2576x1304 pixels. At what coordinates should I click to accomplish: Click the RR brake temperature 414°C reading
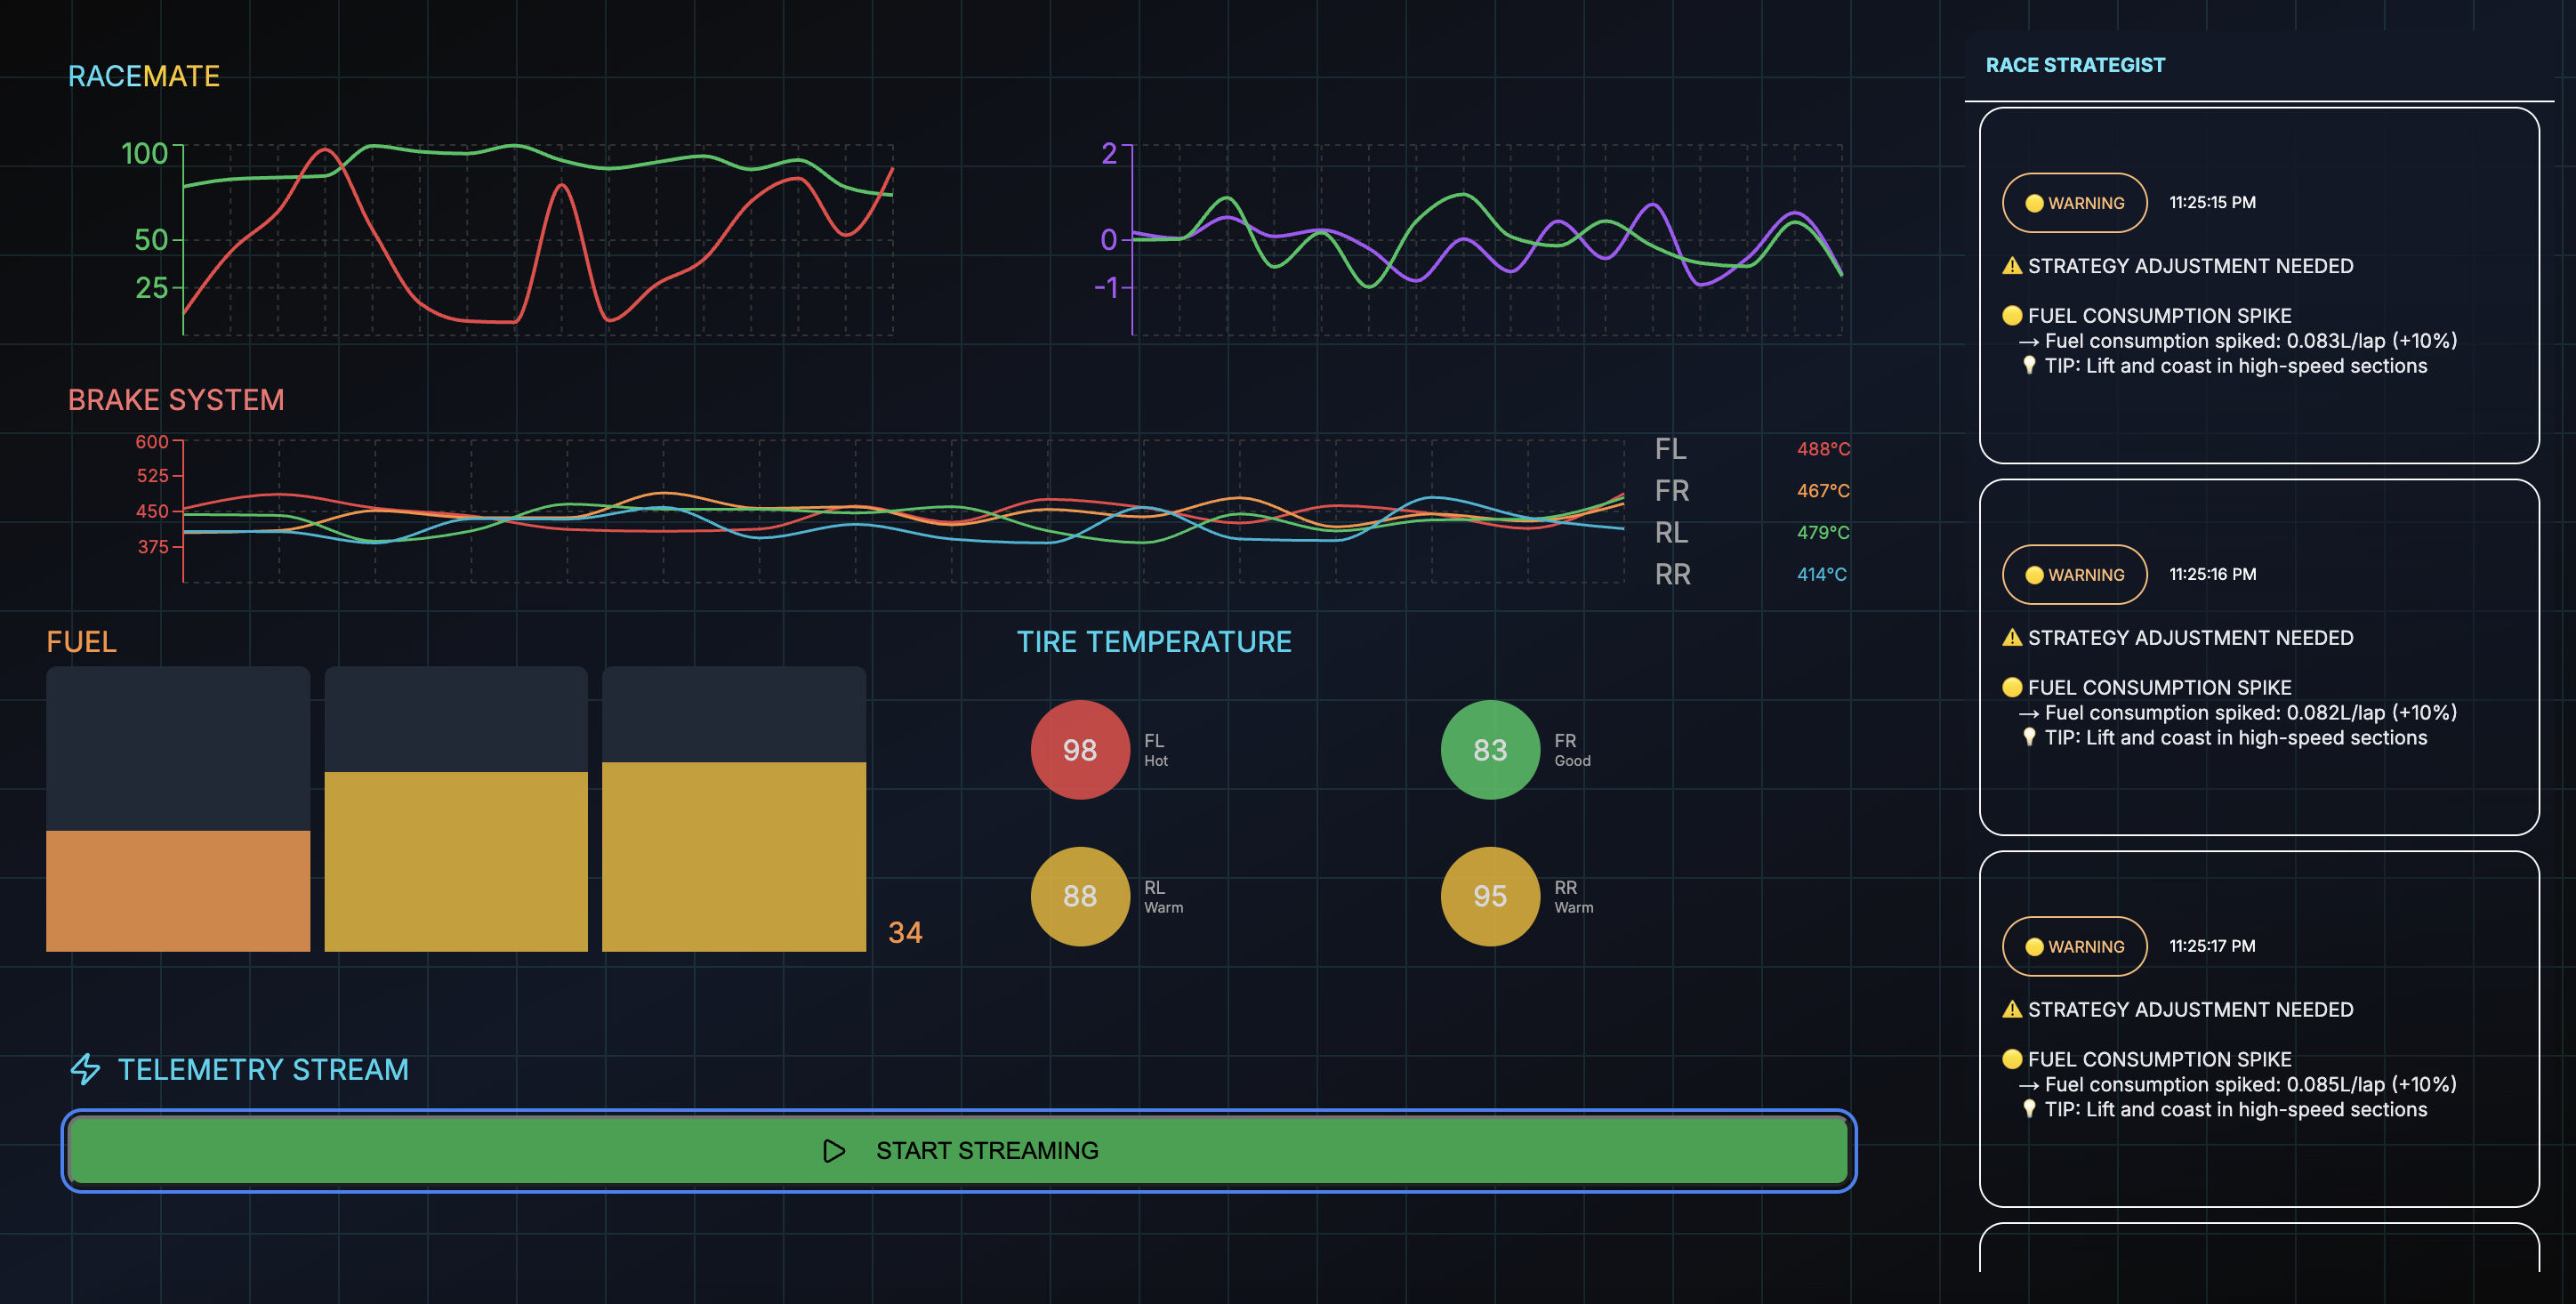1821,575
